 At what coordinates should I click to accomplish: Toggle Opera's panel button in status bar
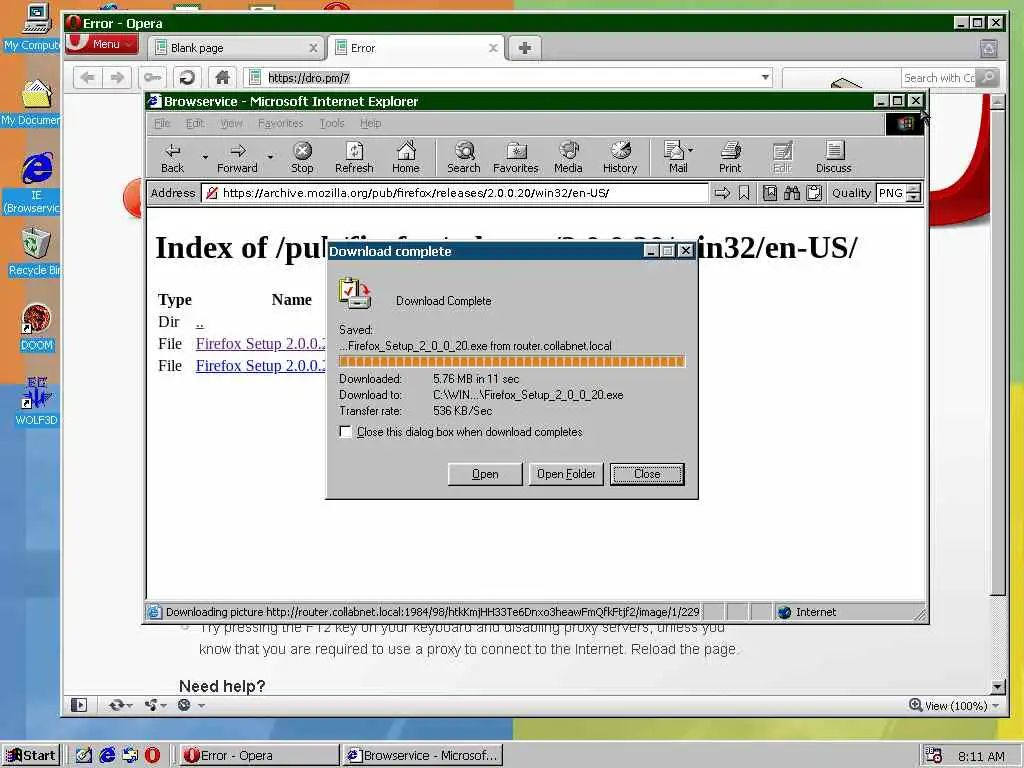click(79, 705)
